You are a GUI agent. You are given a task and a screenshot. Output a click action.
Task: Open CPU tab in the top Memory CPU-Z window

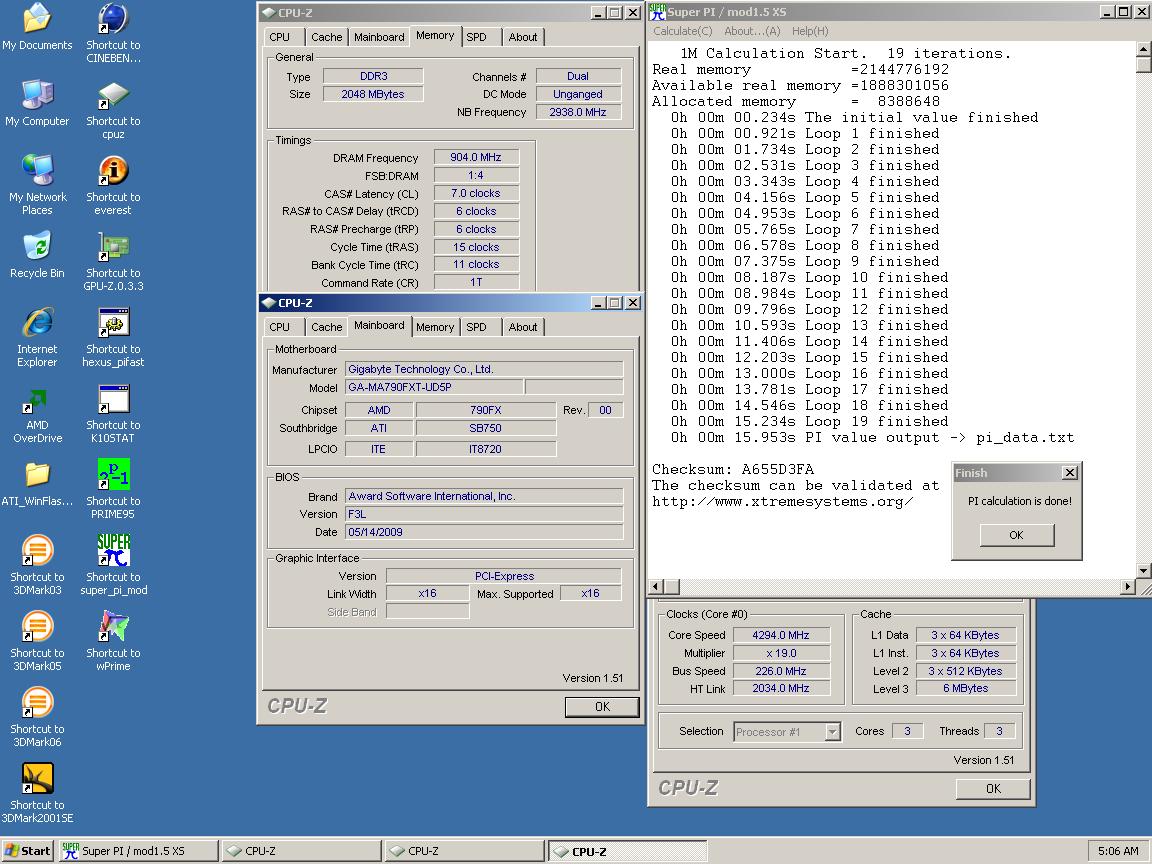pos(279,37)
